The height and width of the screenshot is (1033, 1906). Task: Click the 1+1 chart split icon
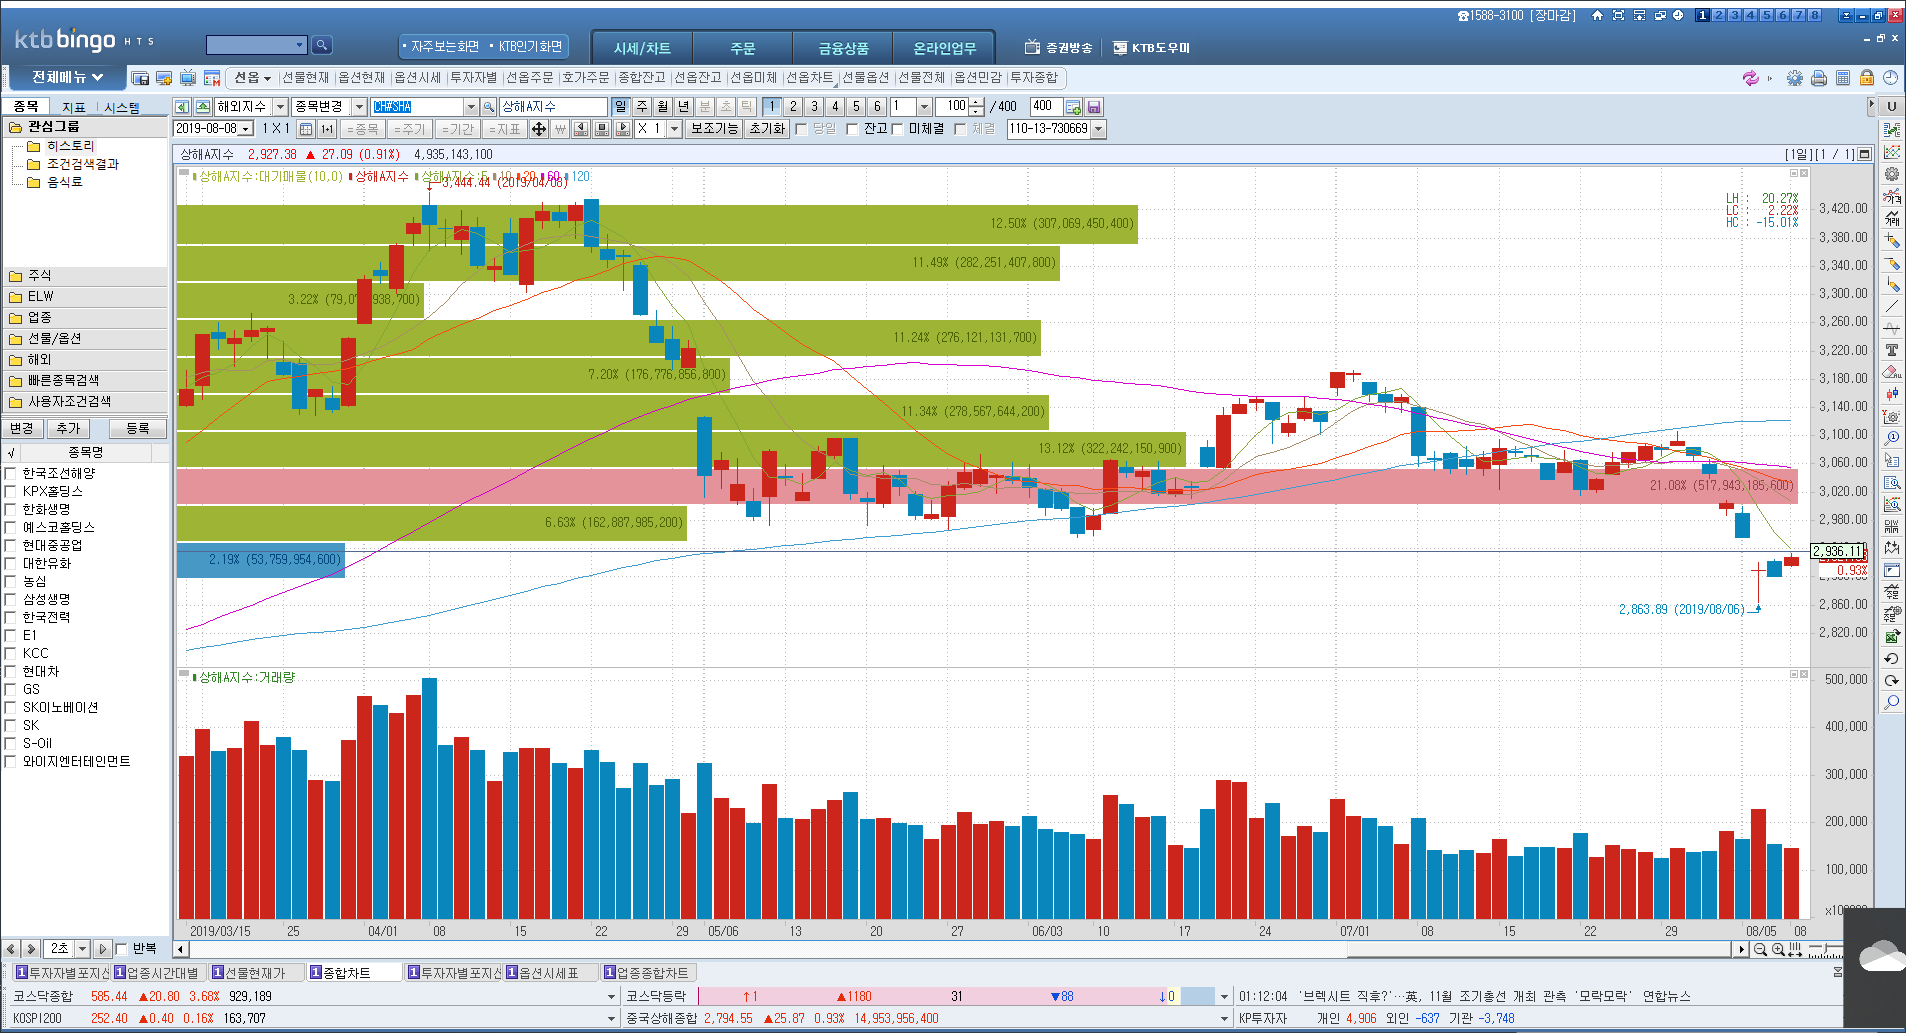point(327,129)
